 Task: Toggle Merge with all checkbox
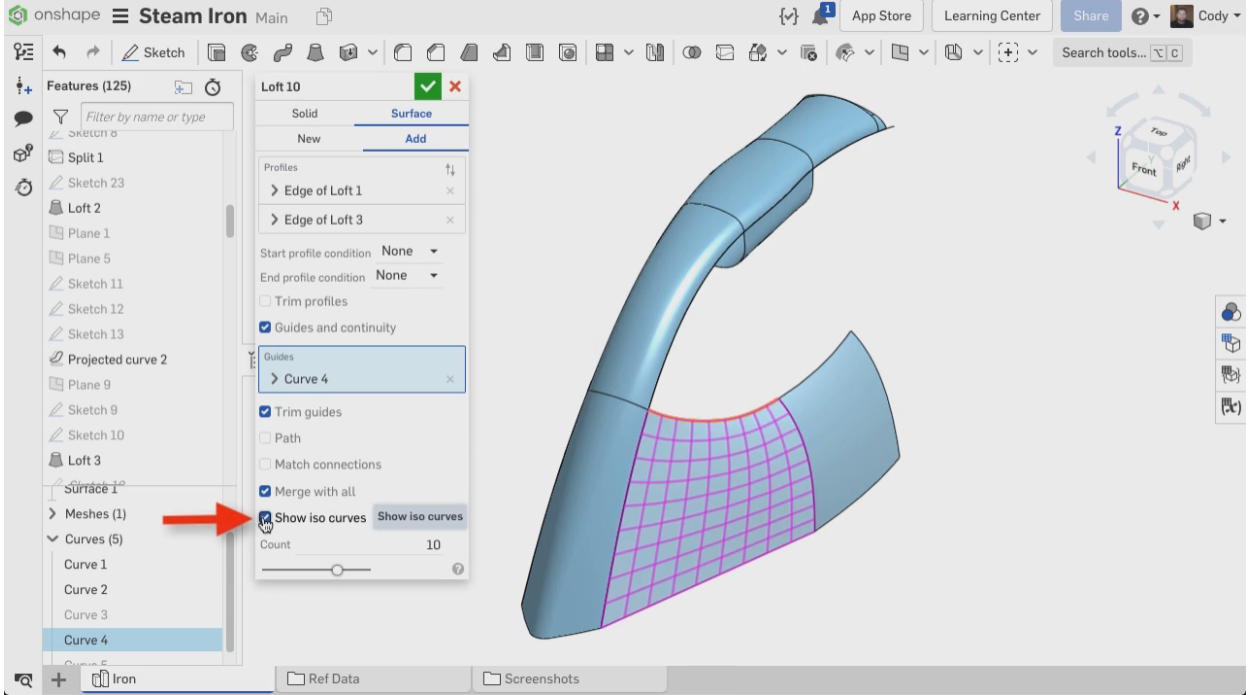(265, 491)
